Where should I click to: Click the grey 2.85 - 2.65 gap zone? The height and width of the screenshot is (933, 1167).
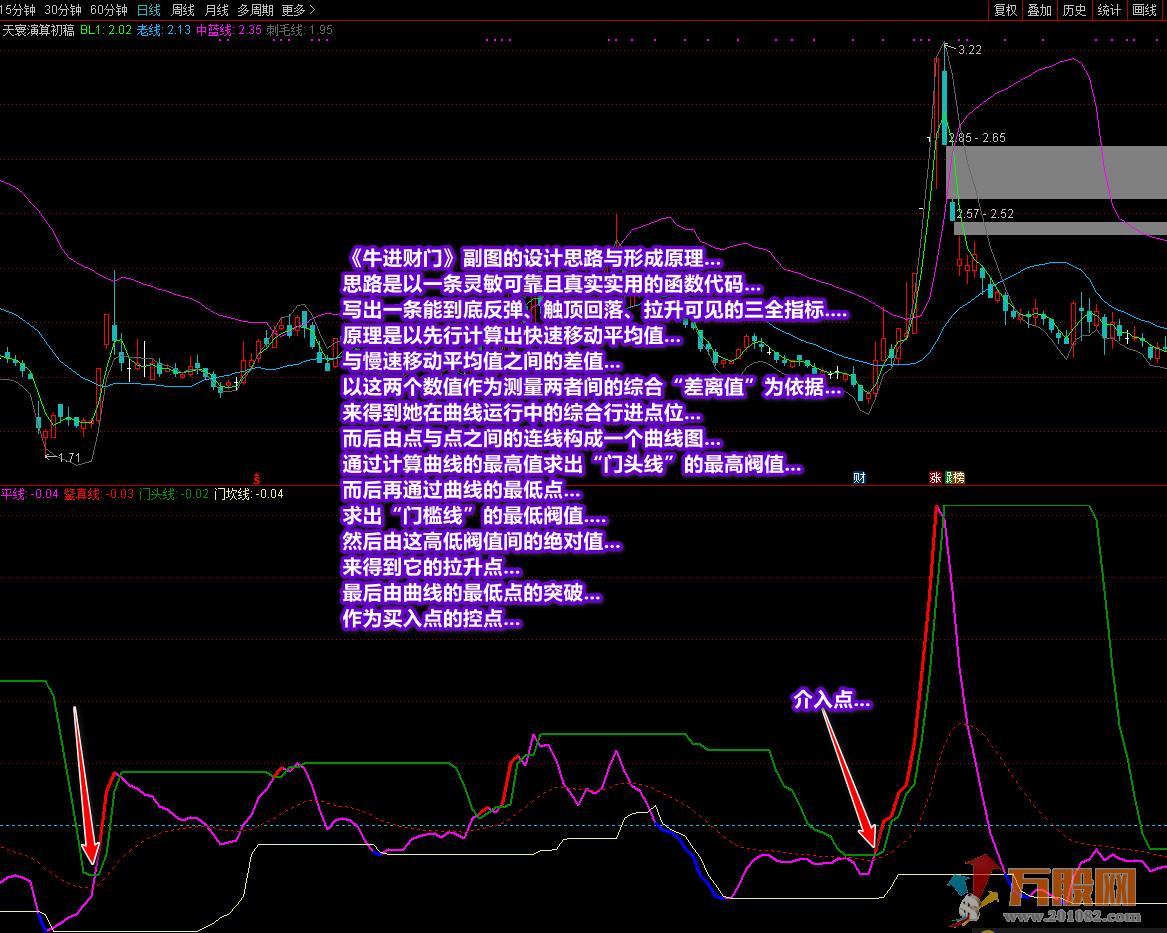coord(1056,172)
